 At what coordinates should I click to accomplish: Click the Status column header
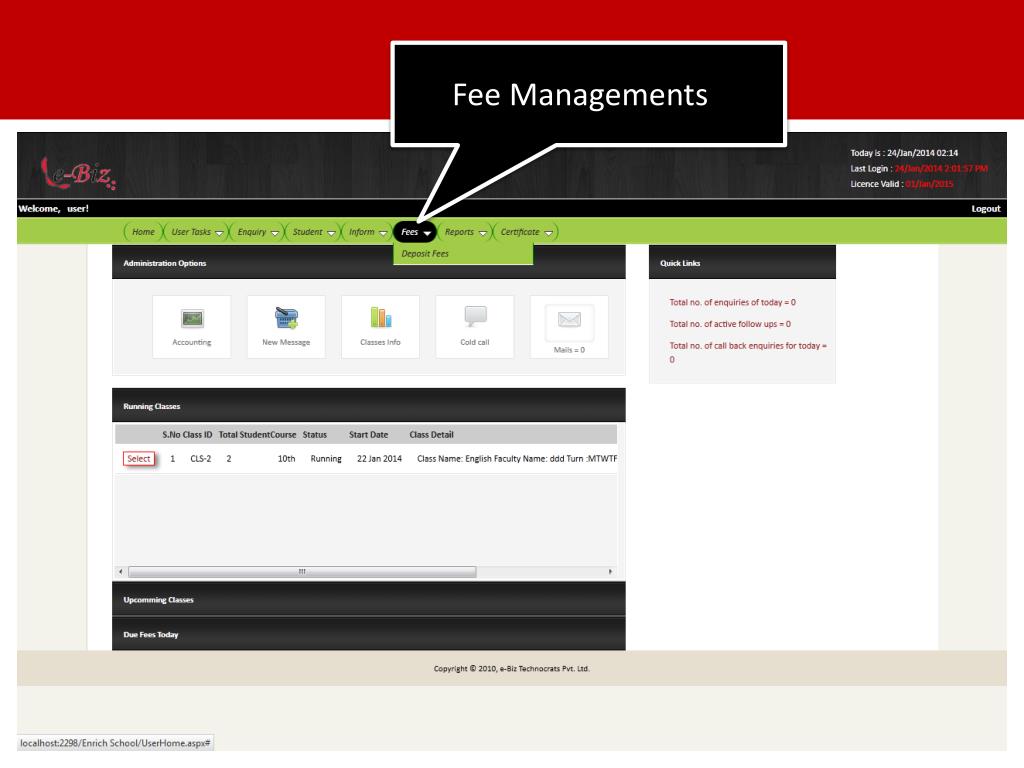[x=315, y=434]
